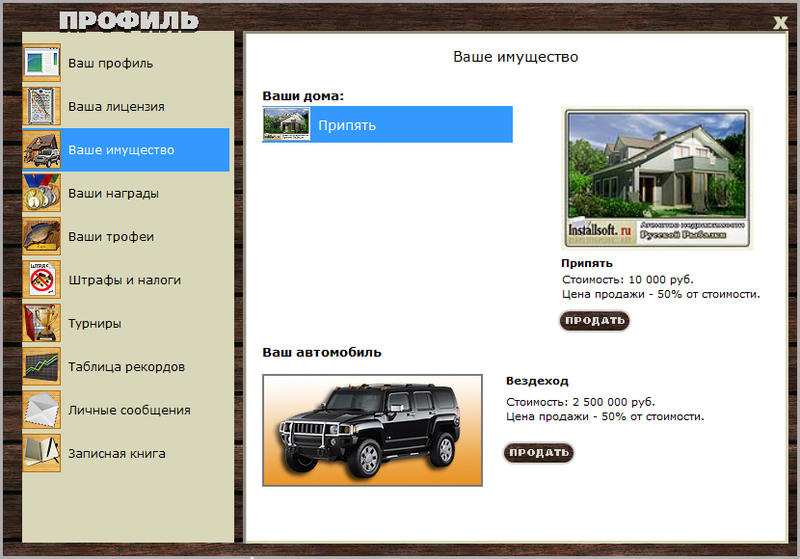Screen dimensions: 800x559
Task: Select the Припять house list row
Action: (387, 124)
